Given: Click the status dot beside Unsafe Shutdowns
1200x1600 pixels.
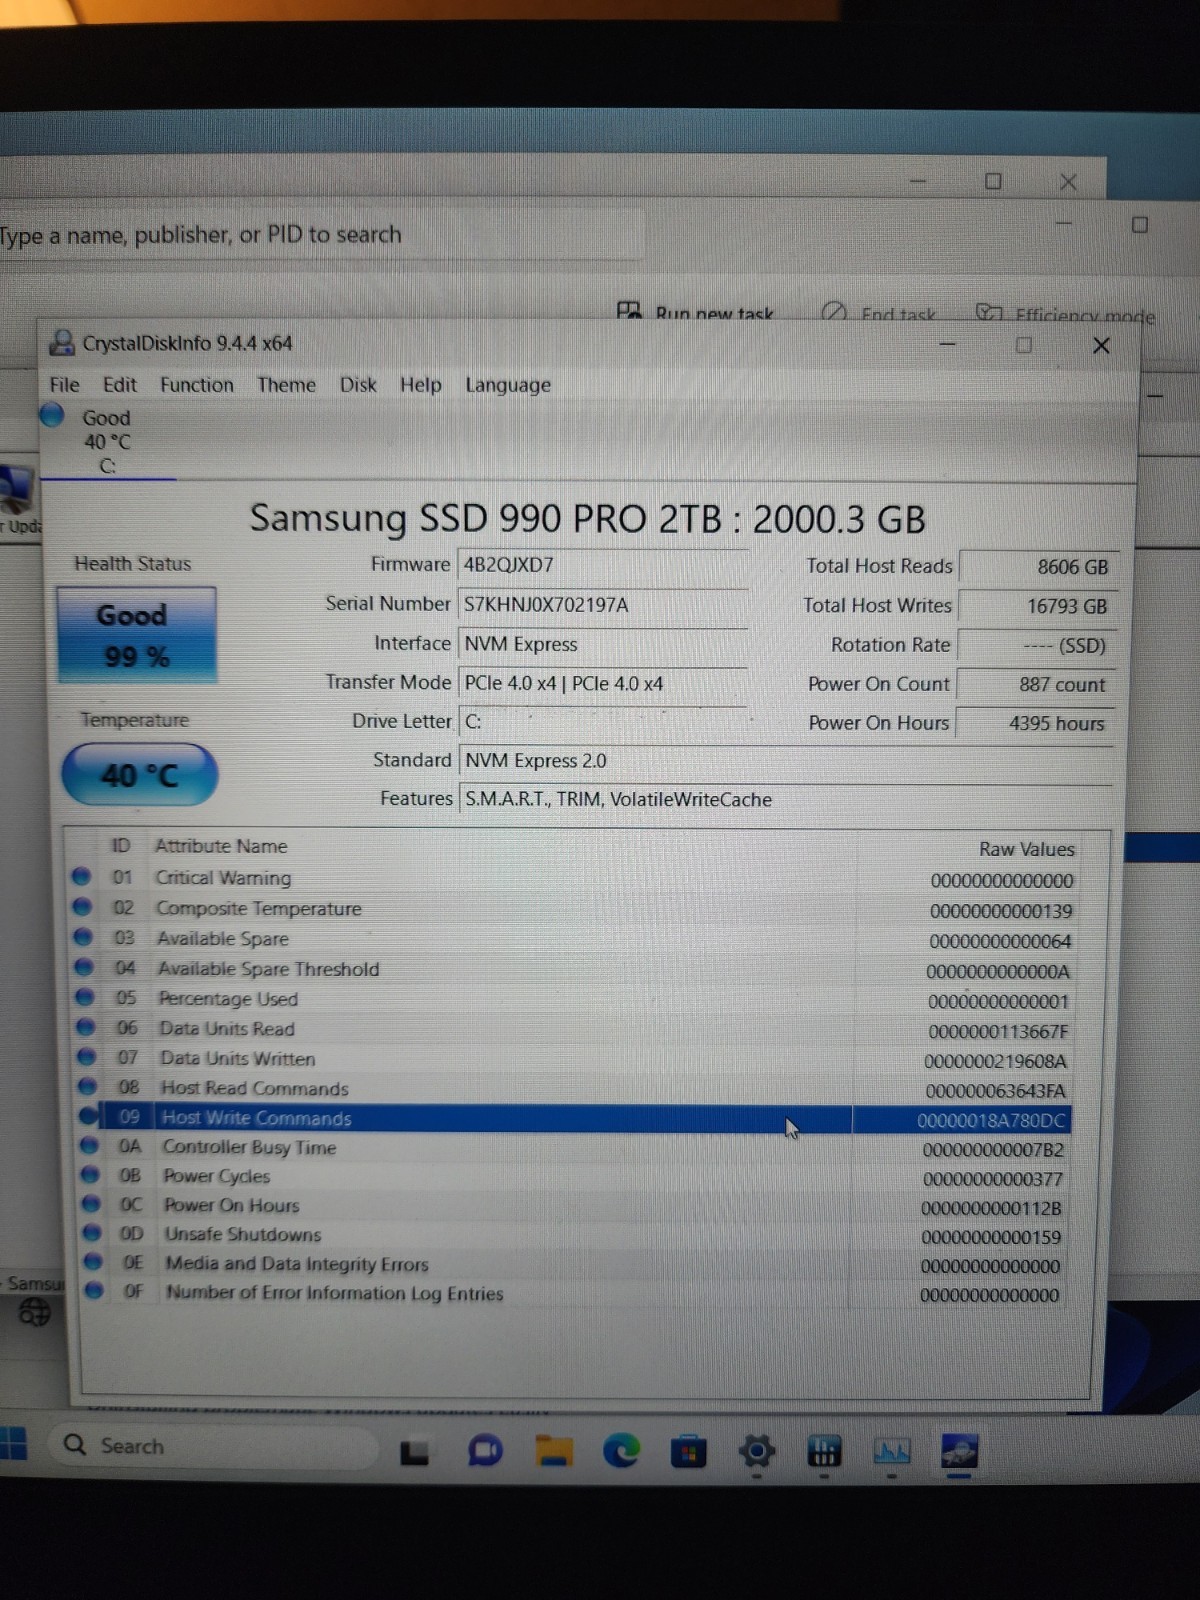Looking at the screenshot, I should click(92, 1233).
